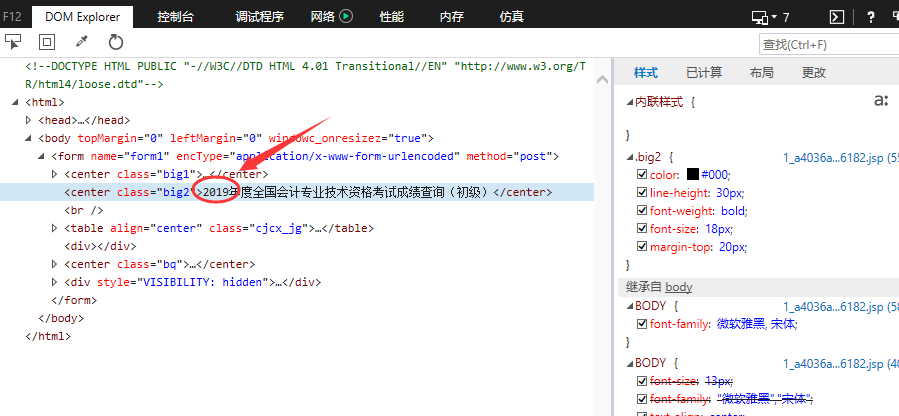Image resolution: width=899 pixels, height=416 pixels.
Task: Toggle the struck-through font-family checkbox
Action: (x=642, y=398)
